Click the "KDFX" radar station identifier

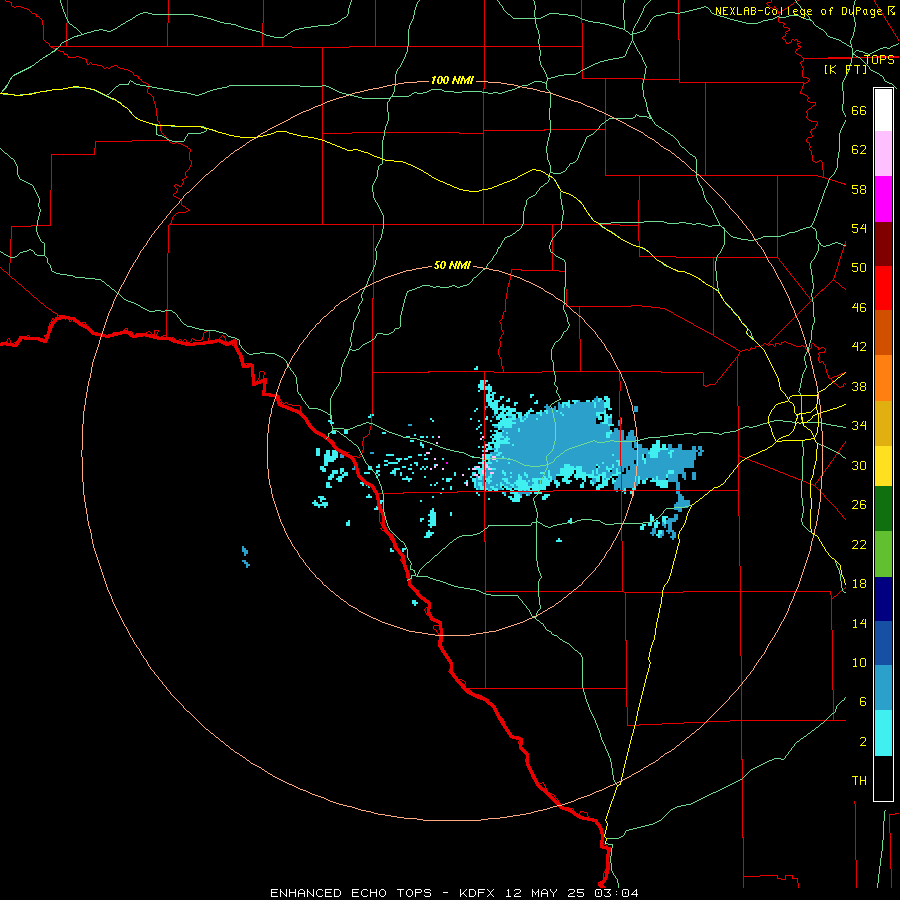click(478, 893)
